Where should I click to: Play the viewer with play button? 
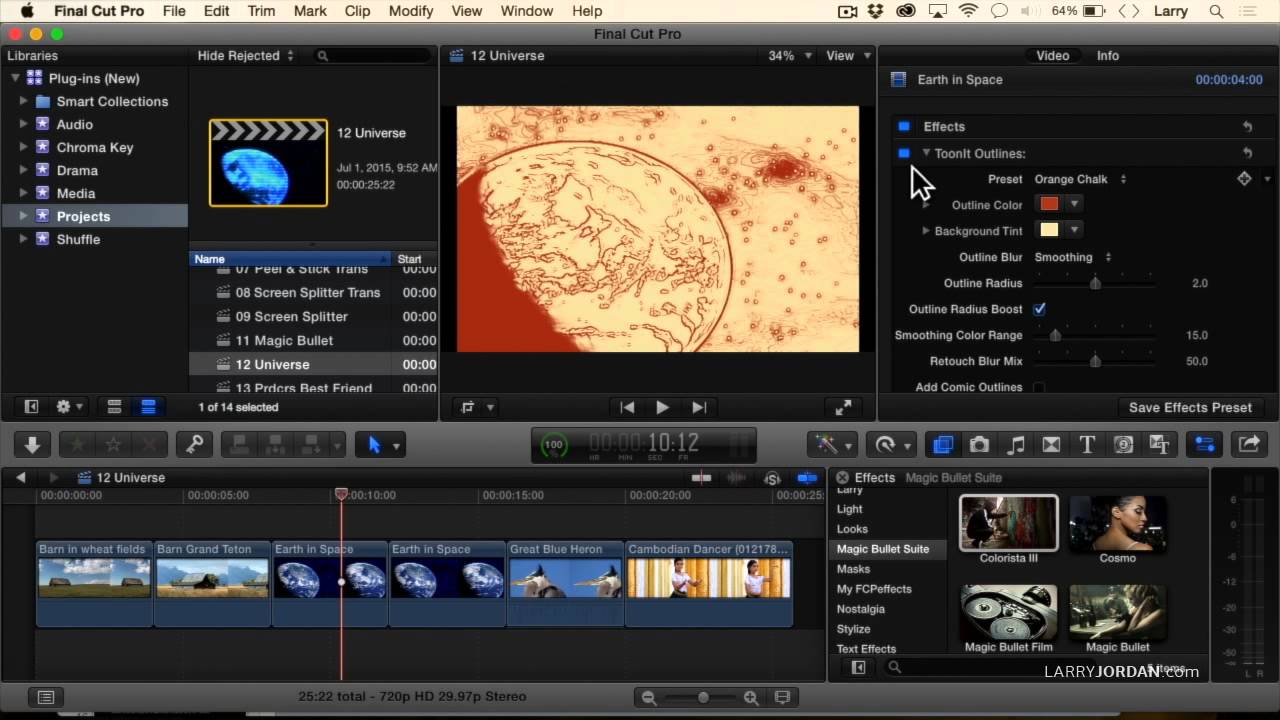pyautogui.click(x=662, y=407)
